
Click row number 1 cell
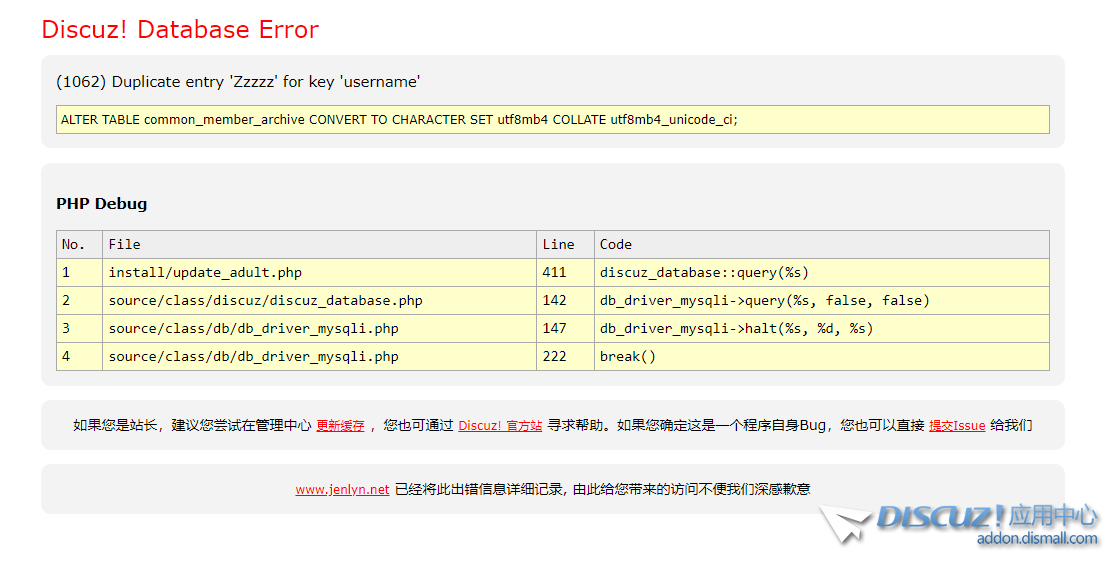point(80,273)
